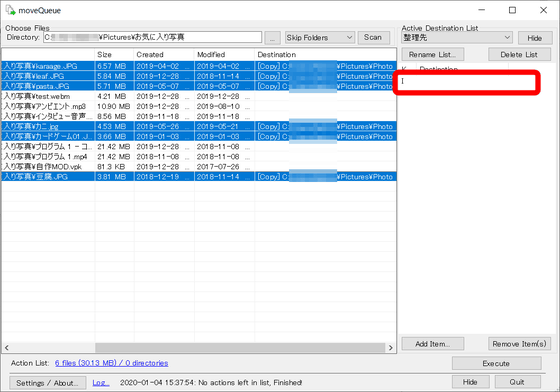Image resolution: width=560 pixels, height=392 pixels.
Task: Select the pasta.JPG file row
Action: 199,86
